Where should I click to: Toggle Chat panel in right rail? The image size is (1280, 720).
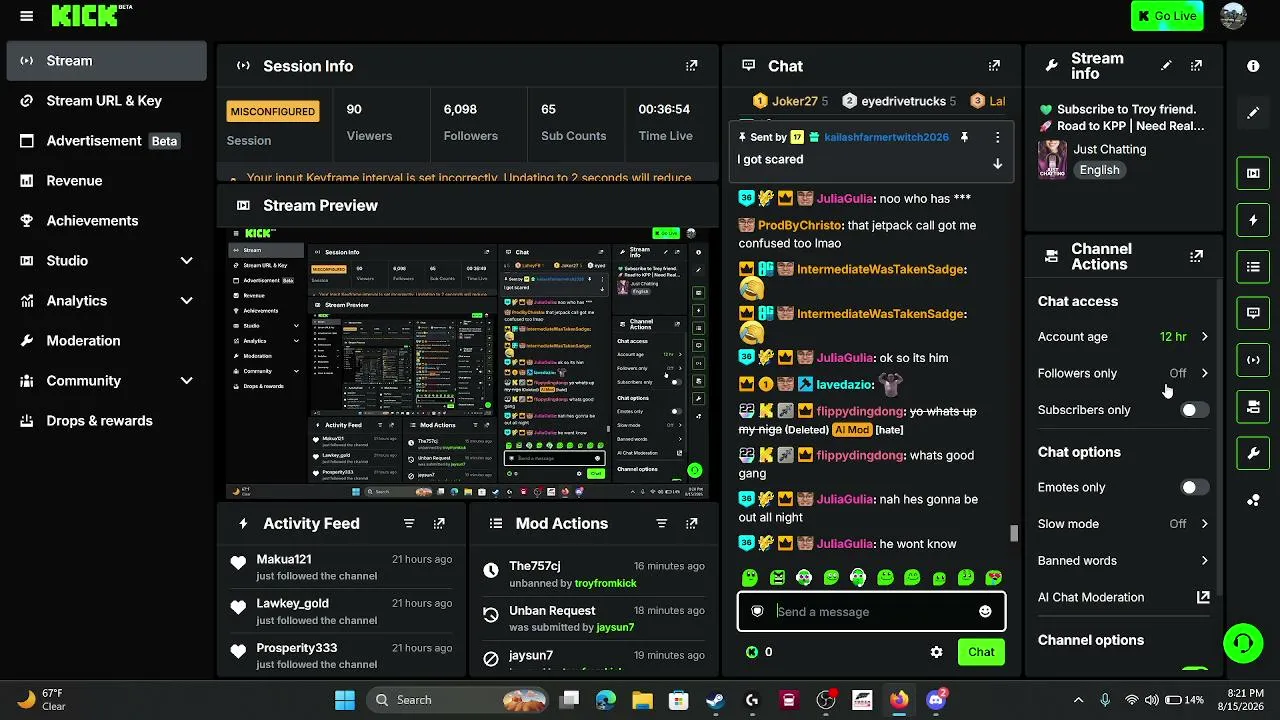pyautogui.click(x=1253, y=313)
